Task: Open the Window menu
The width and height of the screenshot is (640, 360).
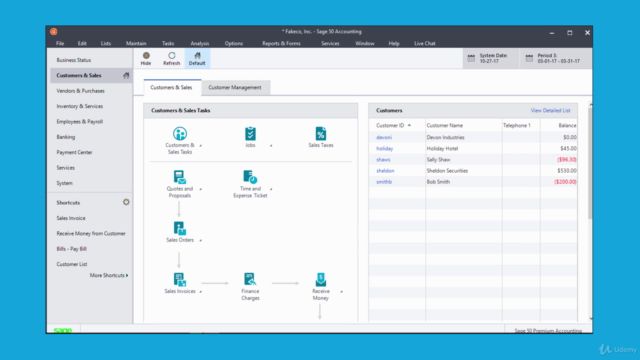Action: tap(364, 43)
